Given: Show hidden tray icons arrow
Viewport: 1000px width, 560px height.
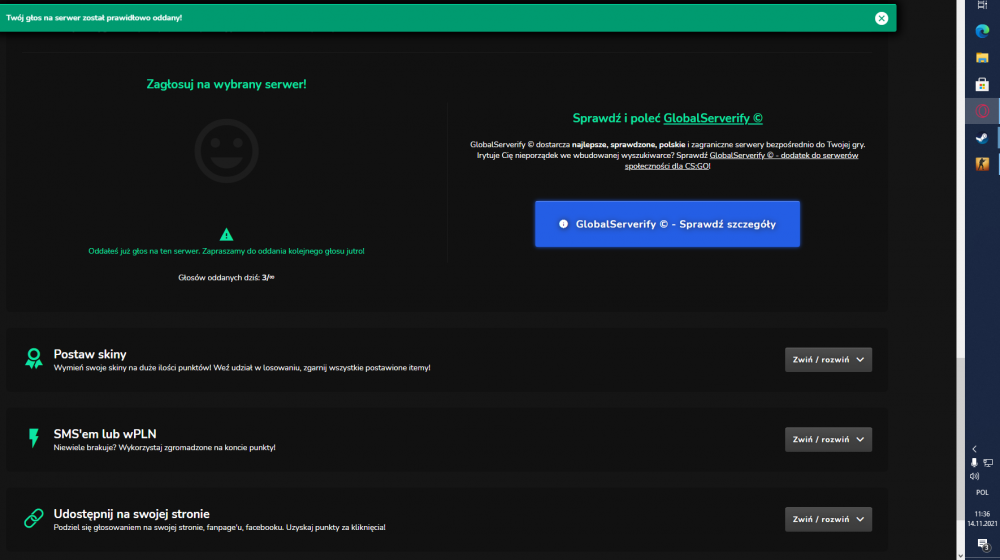Looking at the screenshot, I should point(974,449).
